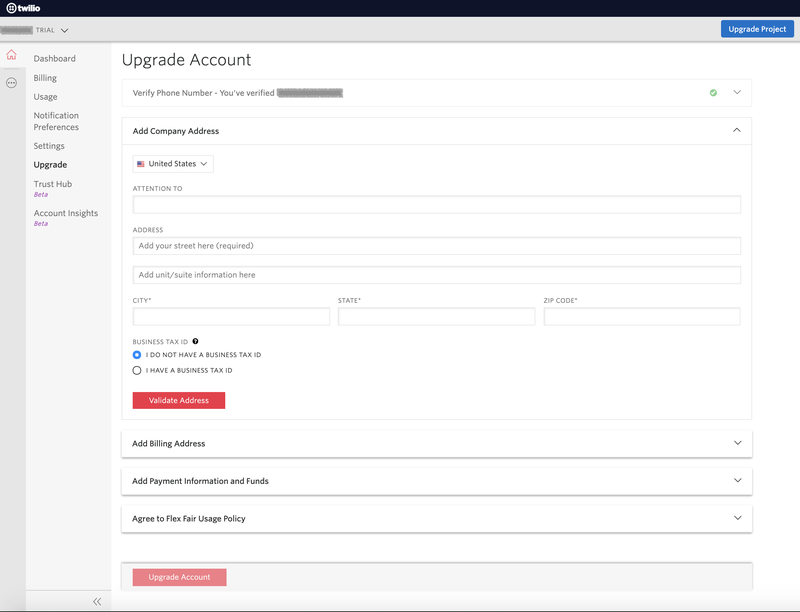800x612 pixels.
Task: Navigate to Billing in the sidebar
Action: tap(45, 77)
